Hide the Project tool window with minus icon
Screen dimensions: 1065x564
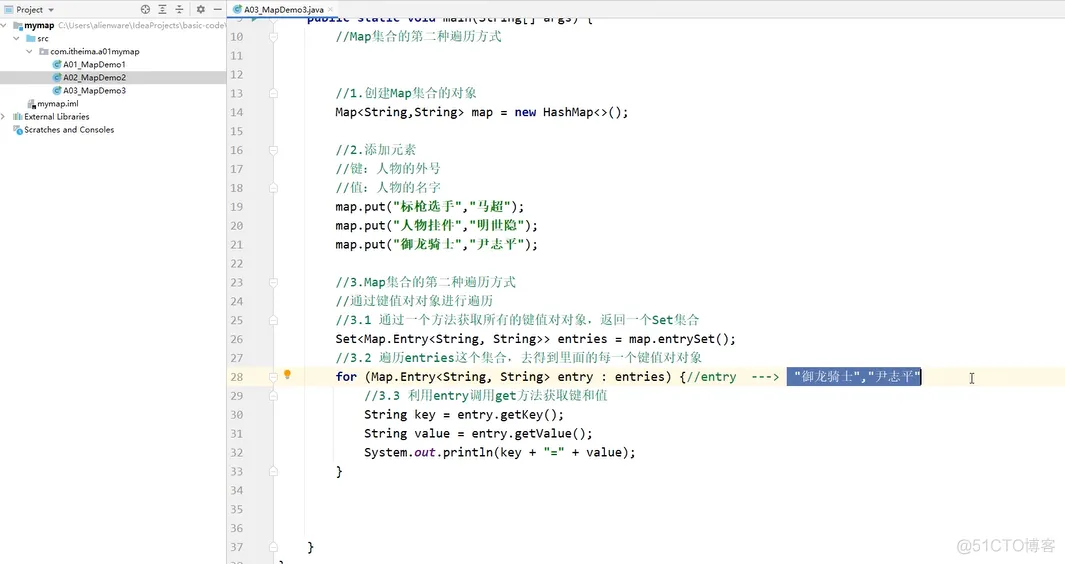tap(217, 10)
